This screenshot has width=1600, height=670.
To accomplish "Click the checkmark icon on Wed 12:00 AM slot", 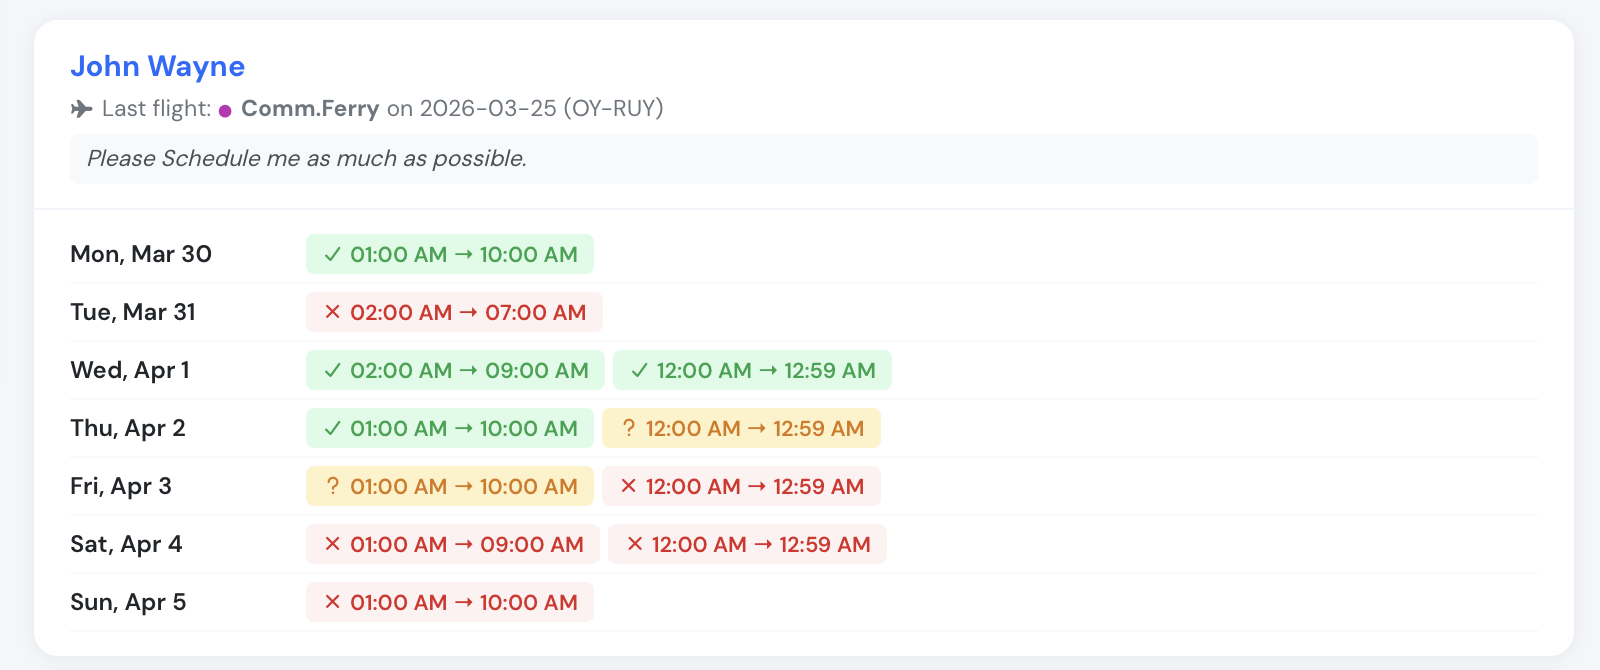I will [x=639, y=371].
